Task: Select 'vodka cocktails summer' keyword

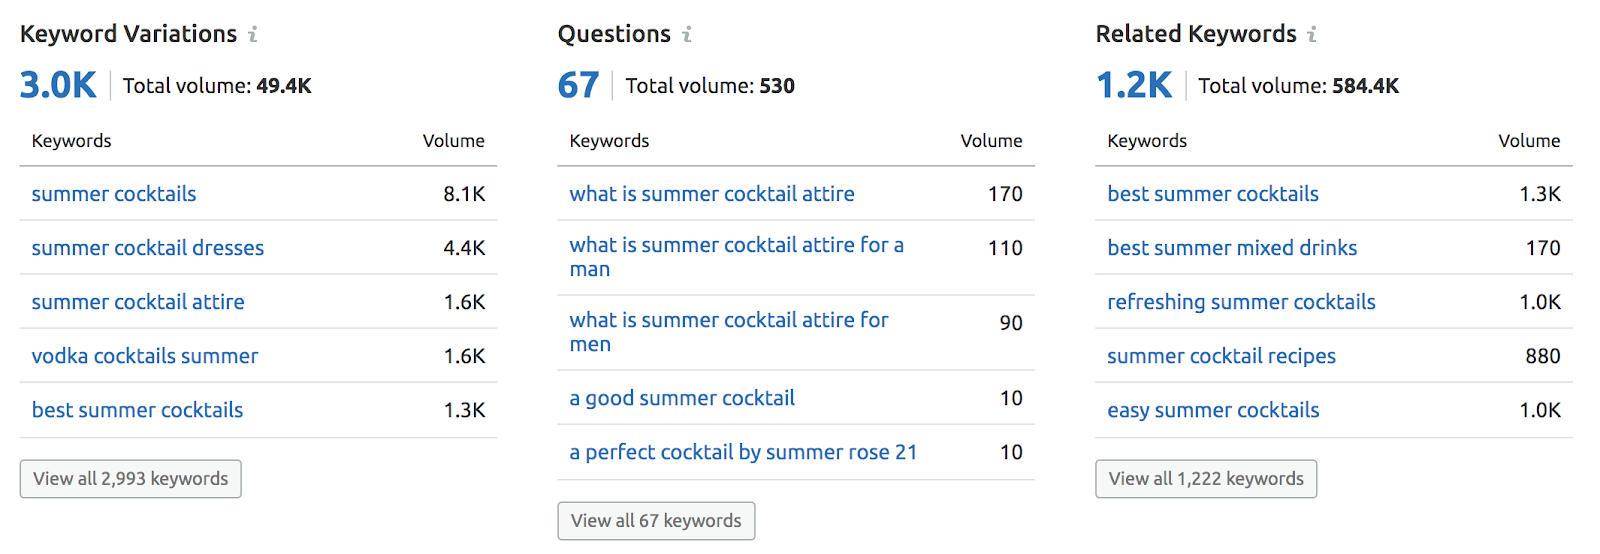Action: point(145,356)
